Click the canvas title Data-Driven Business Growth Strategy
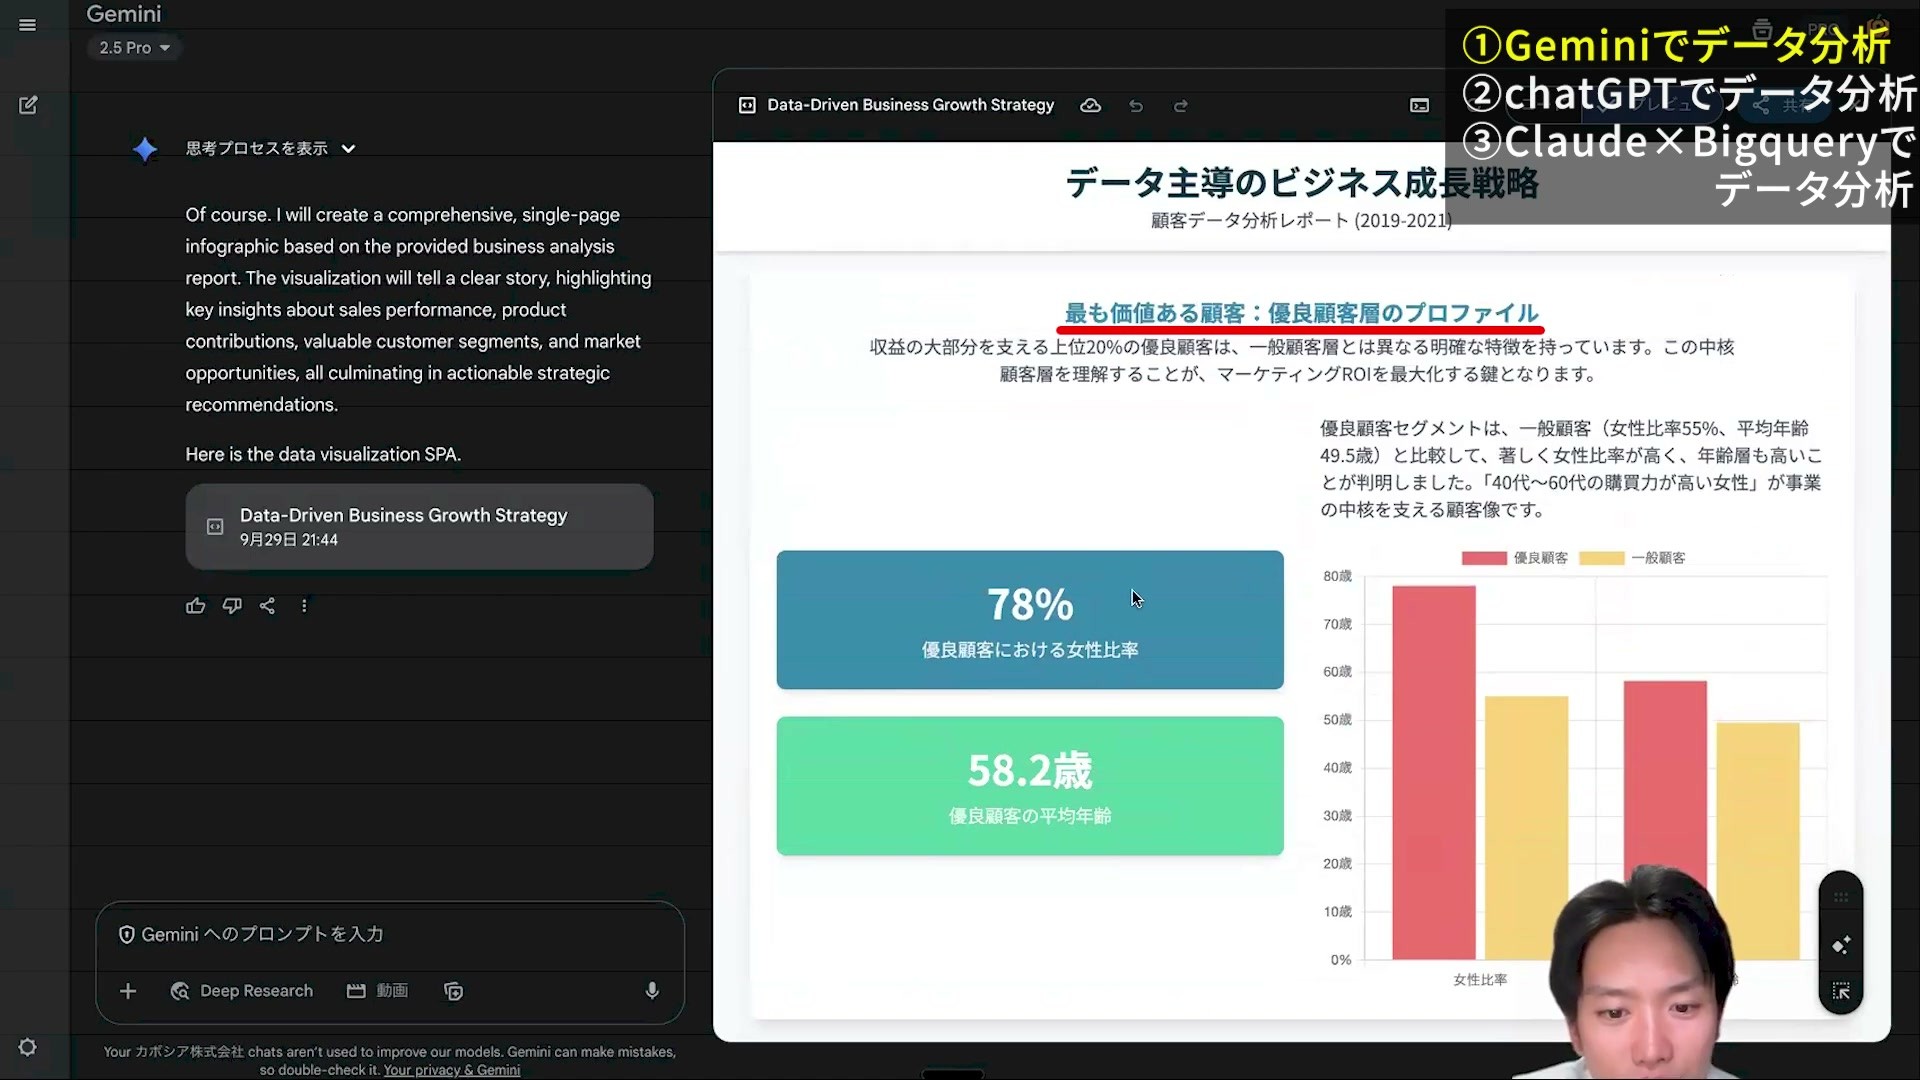This screenshot has height=1080, width=1920. pyautogui.click(x=911, y=105)
